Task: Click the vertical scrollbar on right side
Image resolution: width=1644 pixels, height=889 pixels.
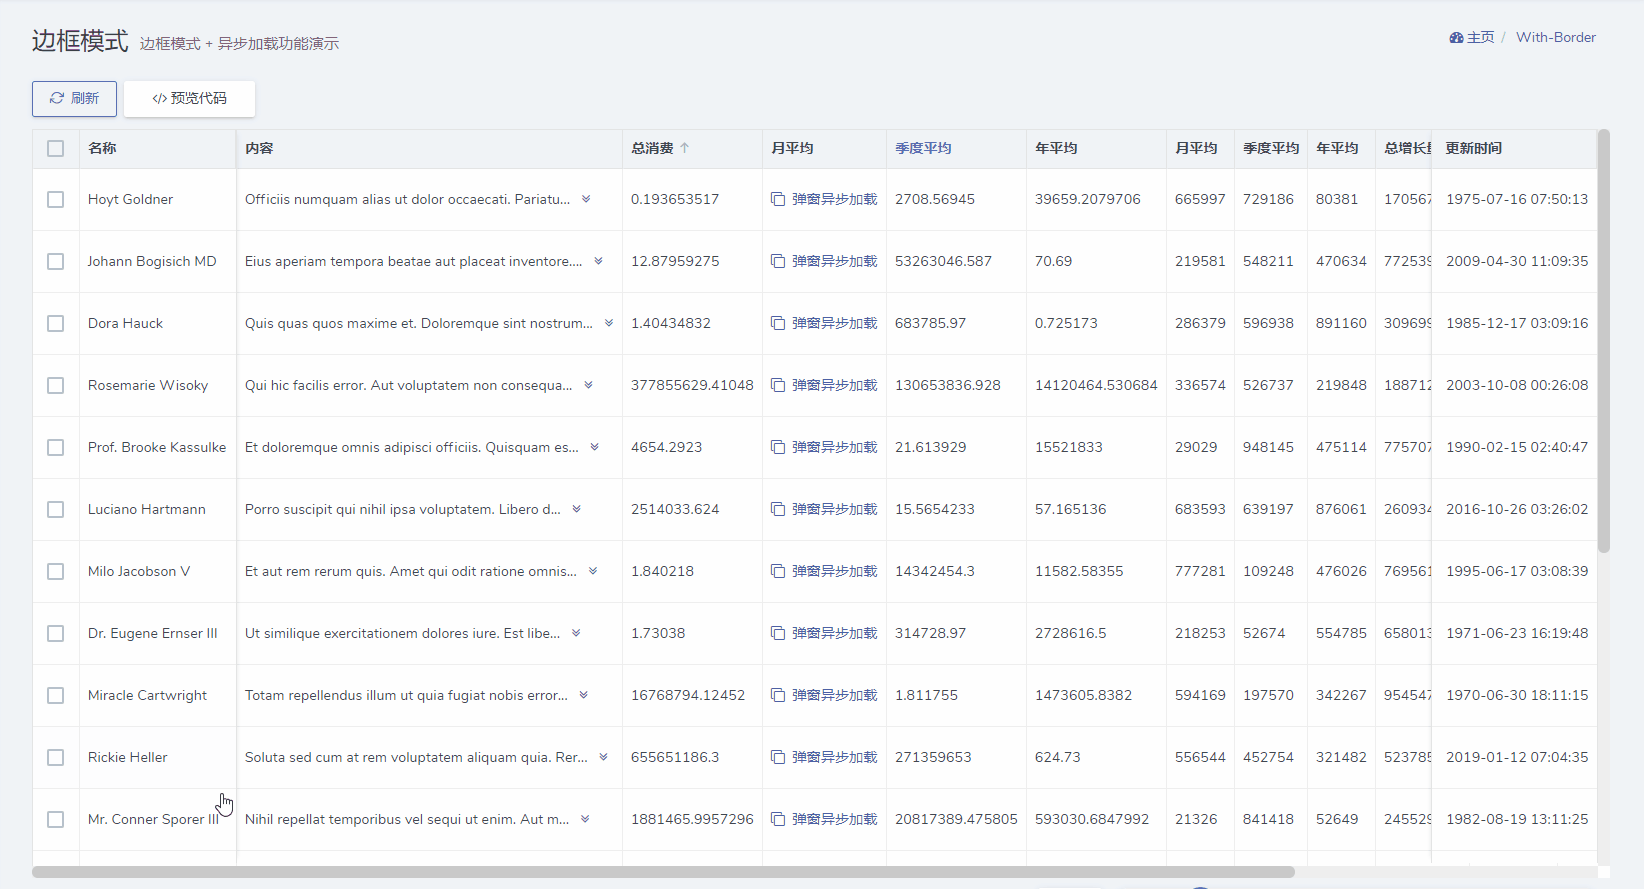Action: tap(1604, 340)
